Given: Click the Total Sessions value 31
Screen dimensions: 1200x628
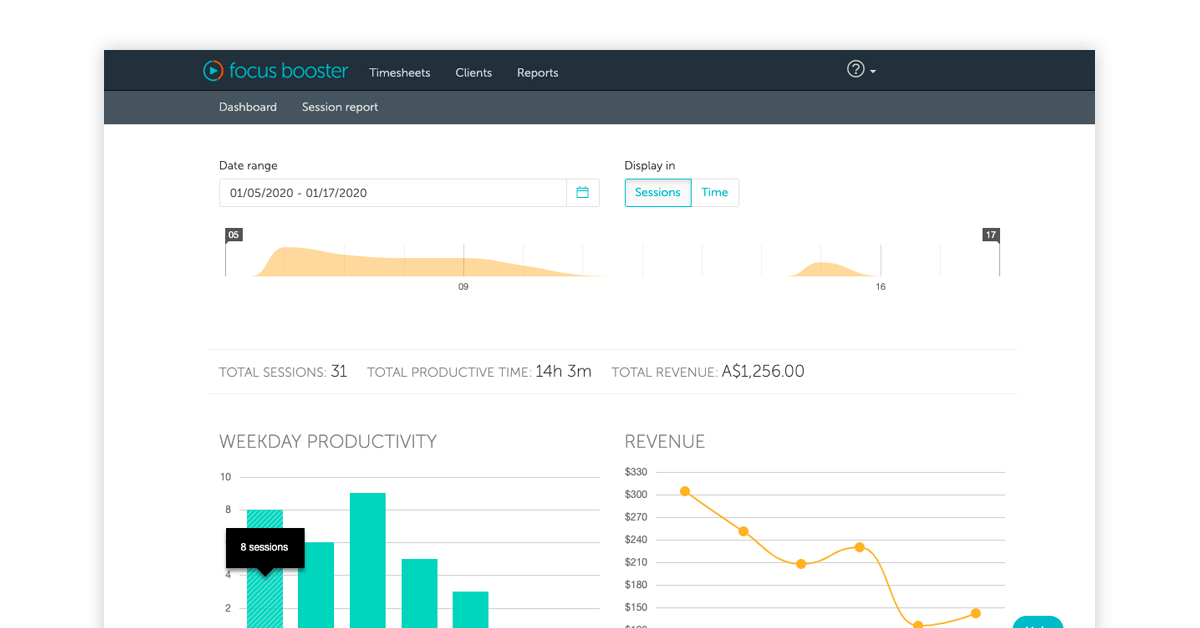Looking at the screenshot, I should [x=339, y=372].
